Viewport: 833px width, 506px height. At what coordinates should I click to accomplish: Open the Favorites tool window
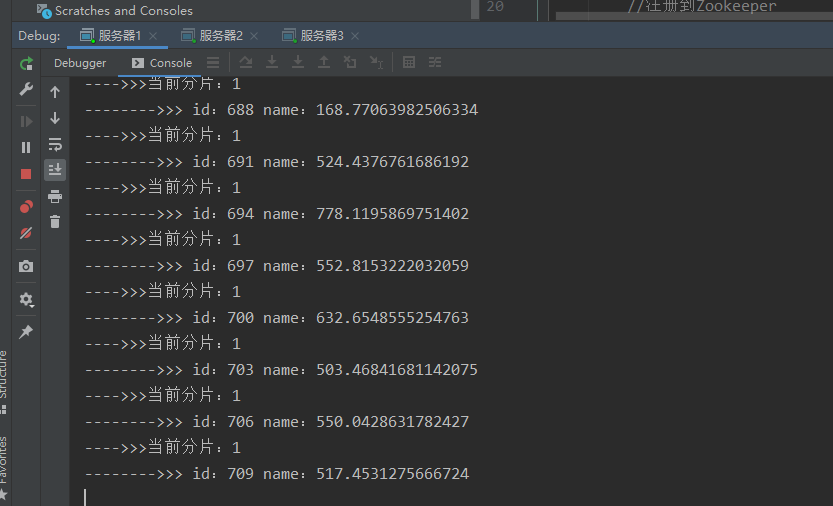[x=4, y=469]
